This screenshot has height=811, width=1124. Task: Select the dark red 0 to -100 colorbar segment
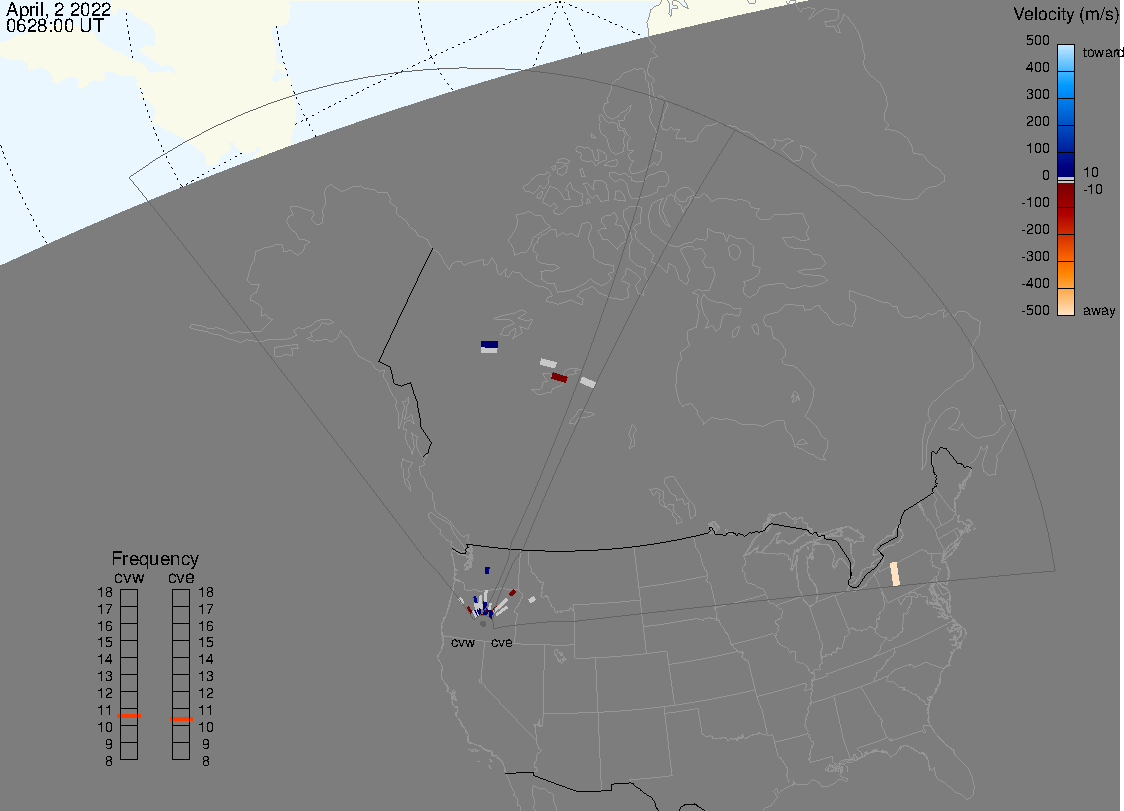[1066, 195]
